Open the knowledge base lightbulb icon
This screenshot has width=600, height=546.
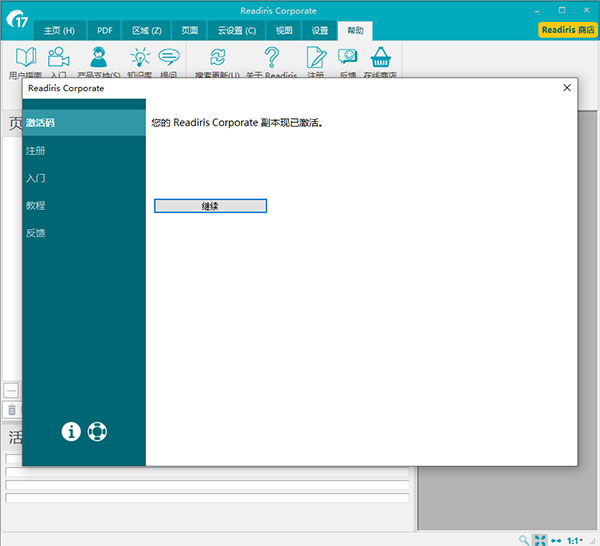pyautogui.click(x=140, y=57)
